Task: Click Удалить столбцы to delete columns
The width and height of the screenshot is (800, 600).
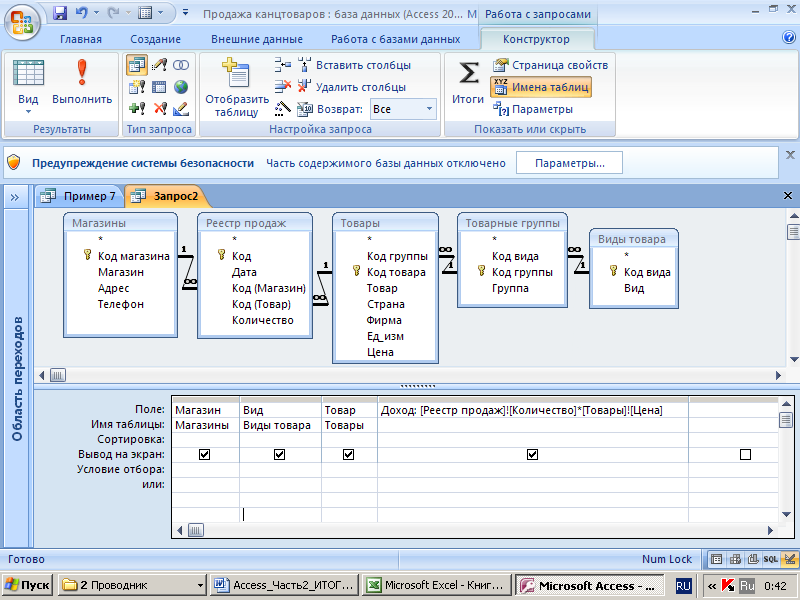Action: point(352,87)
